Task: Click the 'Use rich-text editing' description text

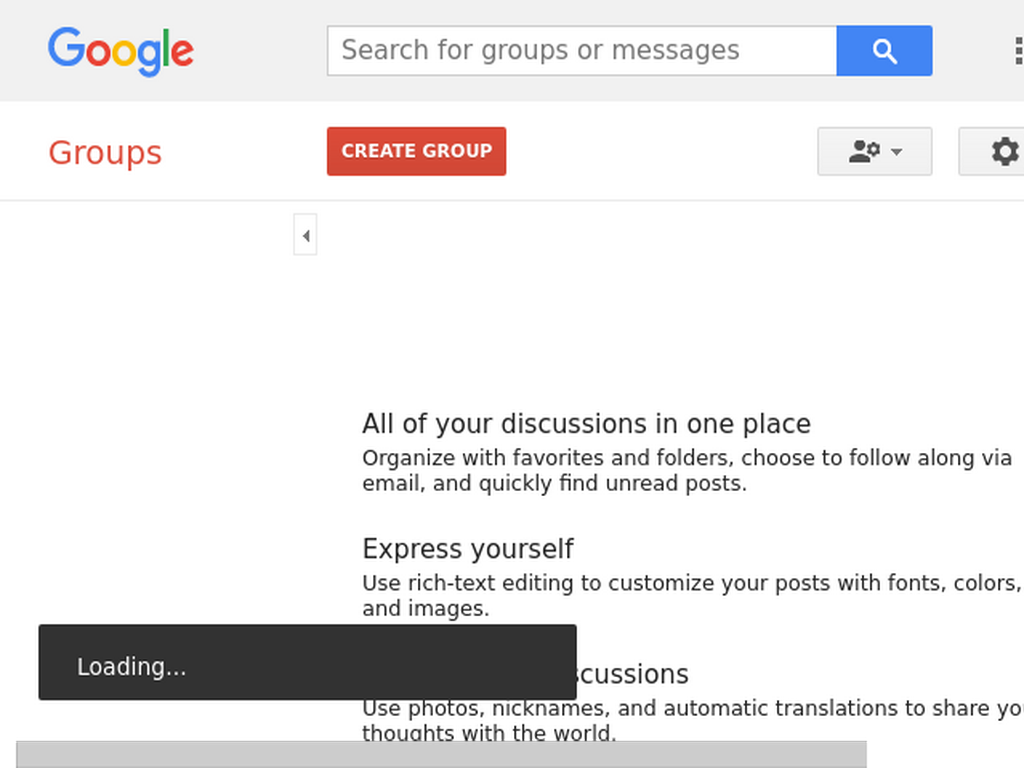Action: tap(692, 596)
